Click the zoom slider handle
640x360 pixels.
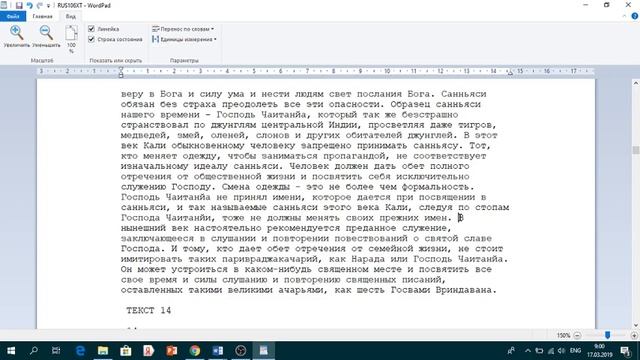tap(607, 335)
